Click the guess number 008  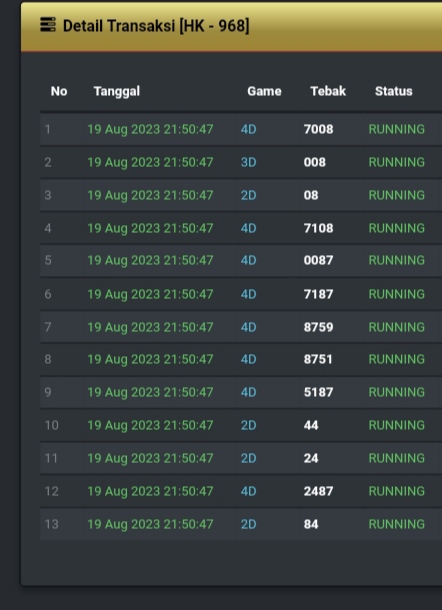(x=314, y=162)
